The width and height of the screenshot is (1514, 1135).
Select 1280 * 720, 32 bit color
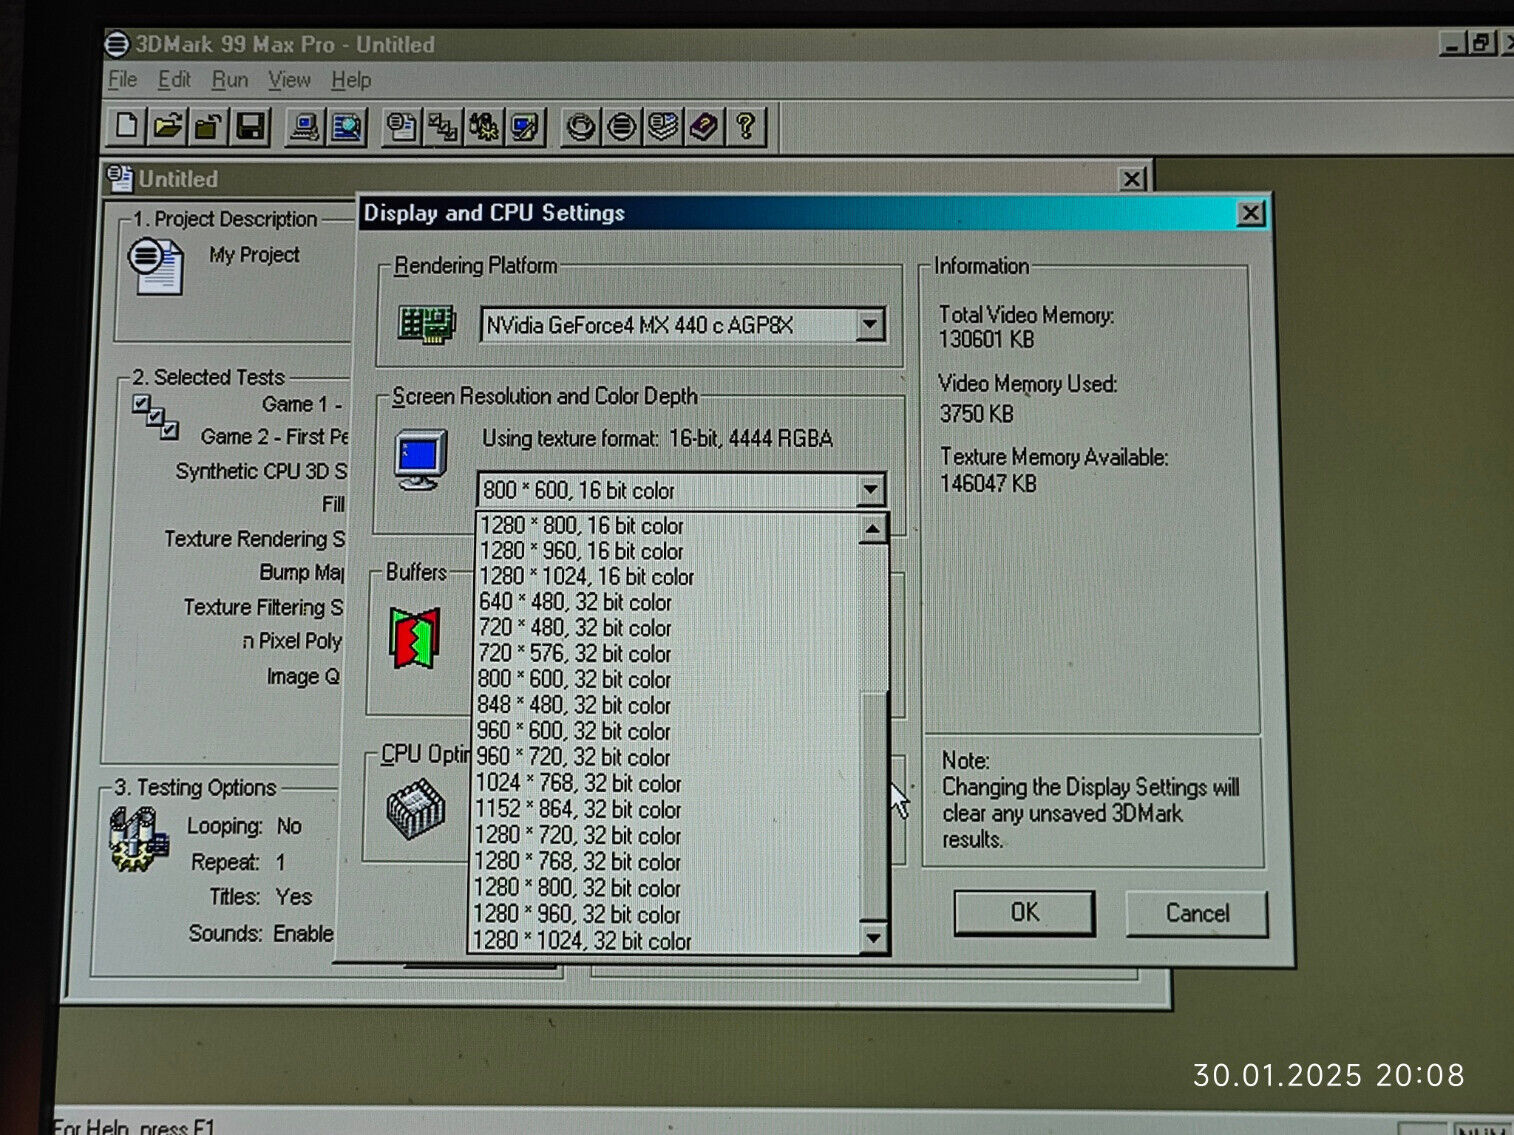click(x=666, y=836)
